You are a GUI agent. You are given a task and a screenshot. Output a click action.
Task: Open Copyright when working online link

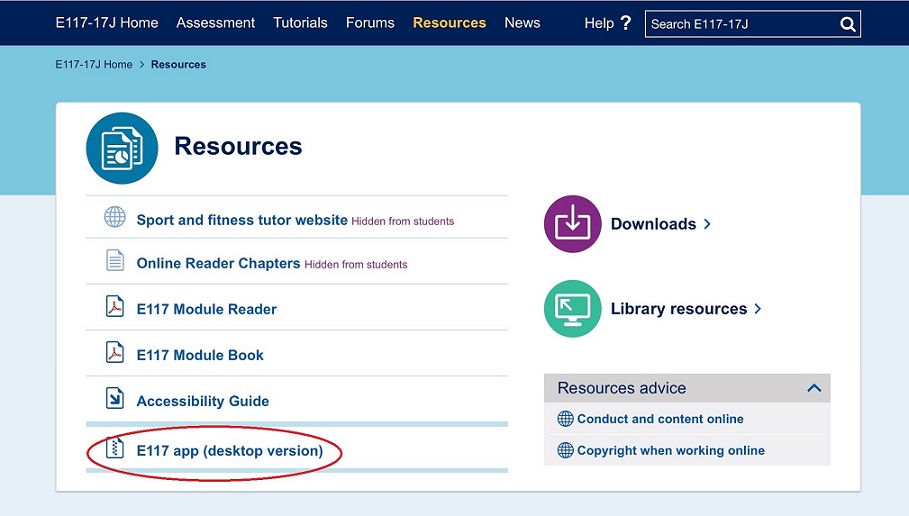click(x=671, y=450)
